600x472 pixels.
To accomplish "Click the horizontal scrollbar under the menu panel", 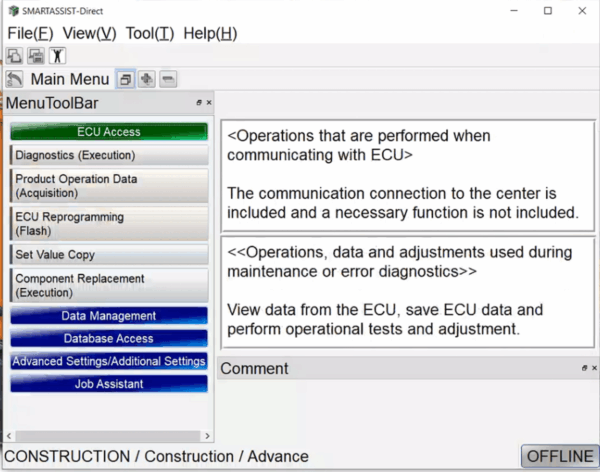I will pos(107,437).
